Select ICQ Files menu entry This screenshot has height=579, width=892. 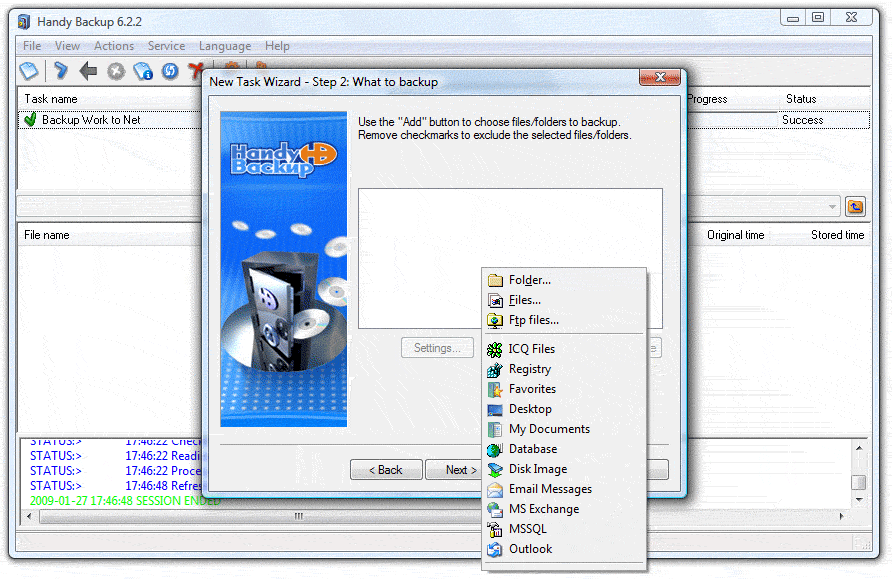pyautogui.click(x=564, y=349)
